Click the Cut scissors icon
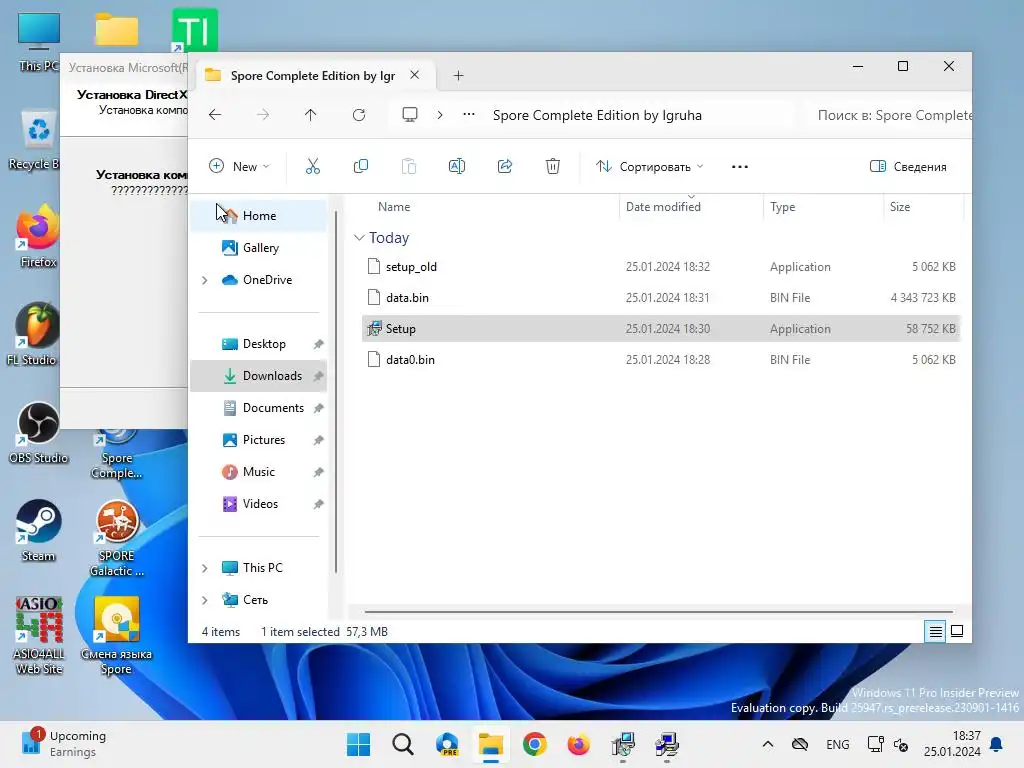The image size is (1024, 768). click(x=313, y=167)
